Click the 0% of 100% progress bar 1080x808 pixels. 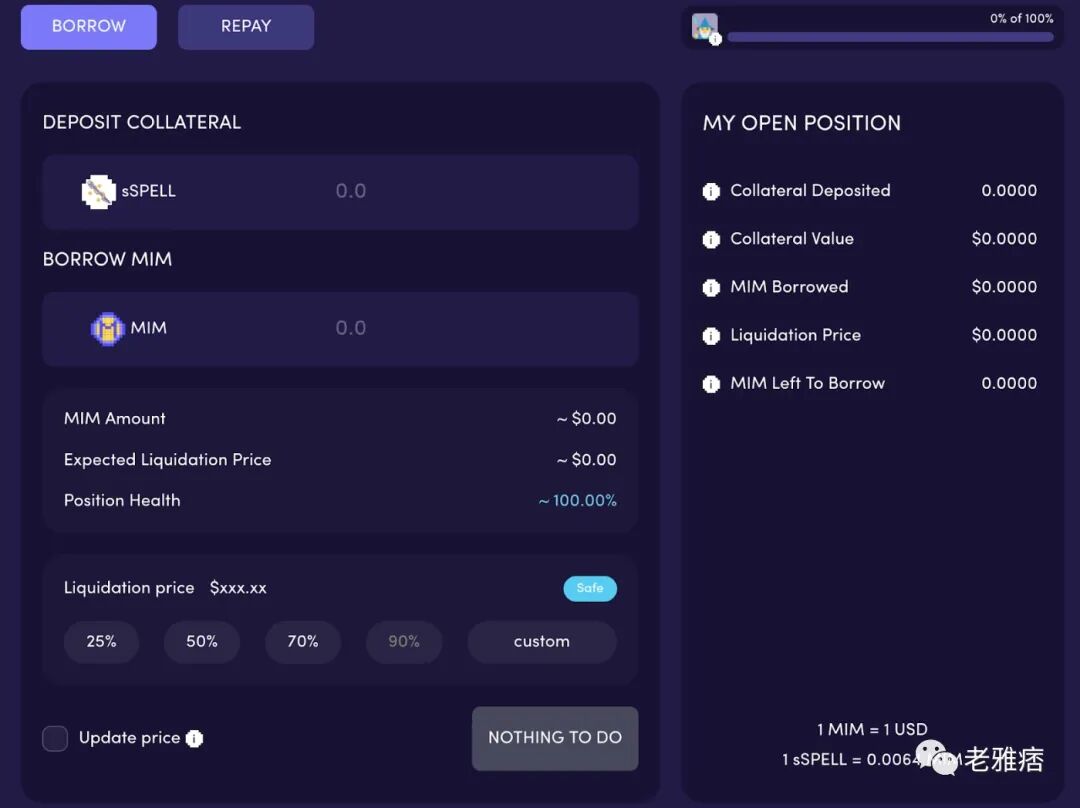point(890,37)
